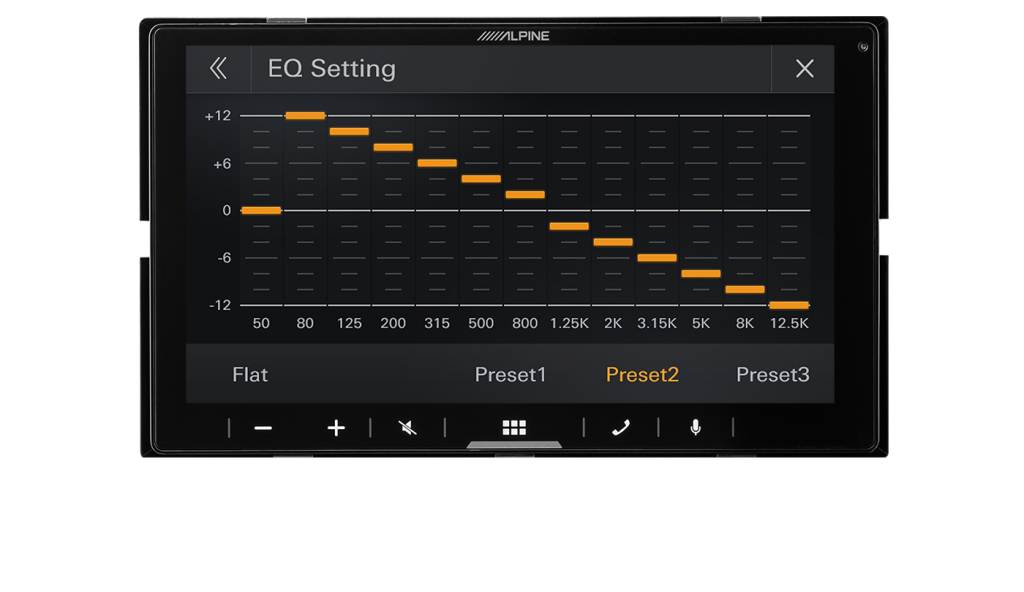Screen dimensions: 1024x592
Task: Click the 3.15K frequency label
Action: [x=657, y=323]
